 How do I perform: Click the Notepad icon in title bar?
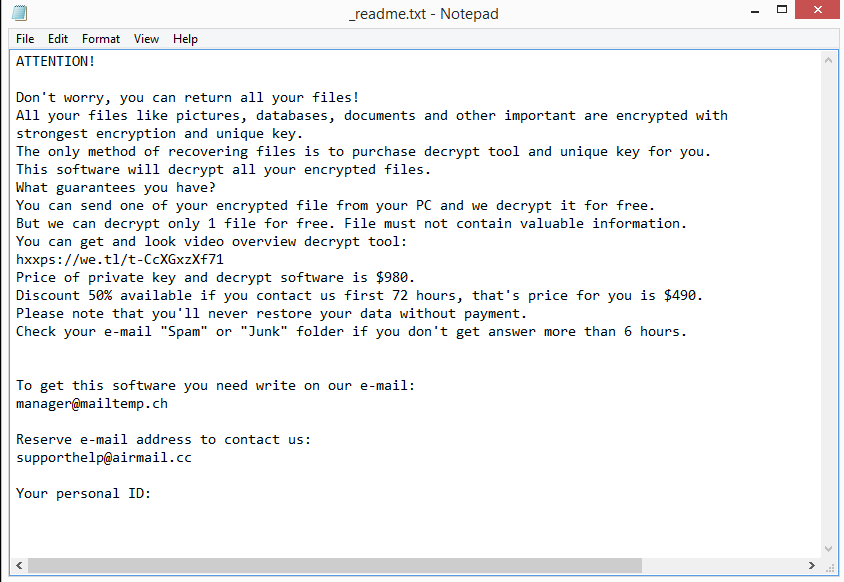pyautogui.click(x=19, y=13)
